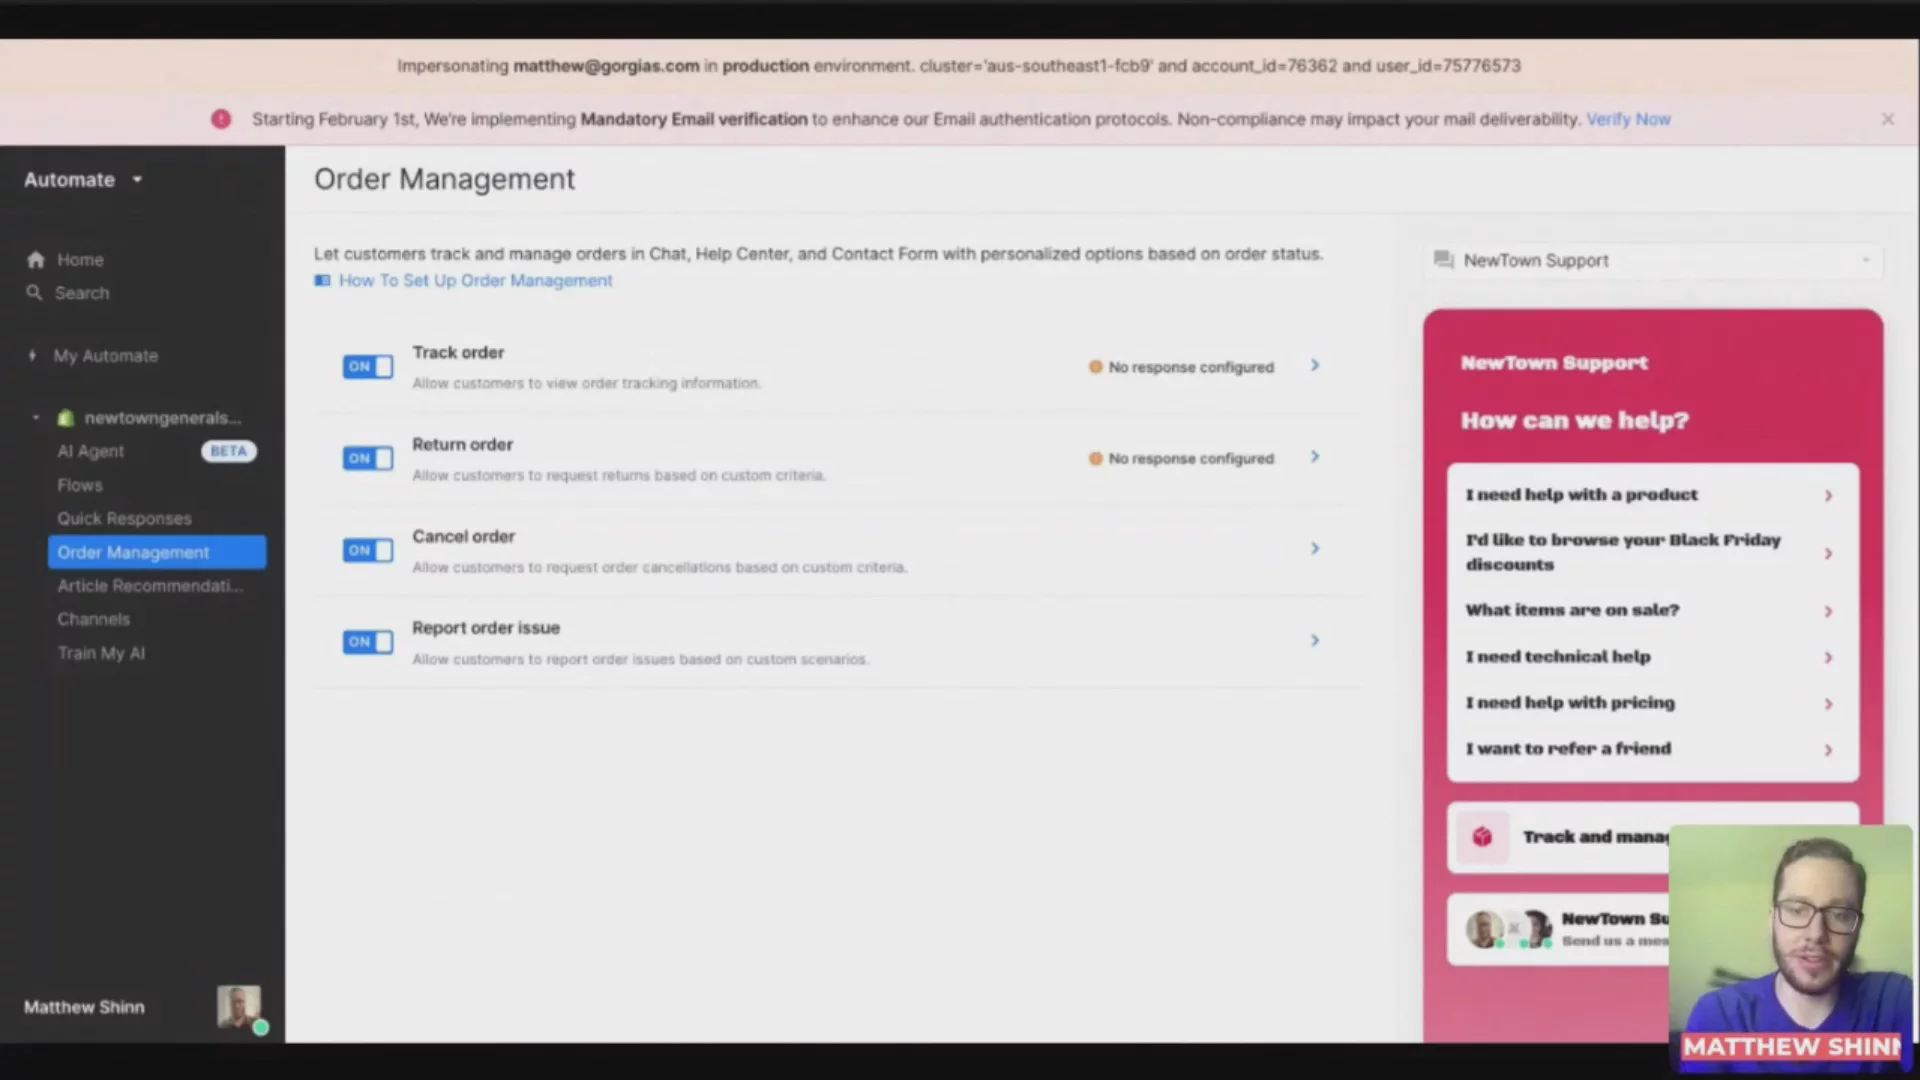Click arrow next to 'I need help with pricing'

coord(1828,704)
